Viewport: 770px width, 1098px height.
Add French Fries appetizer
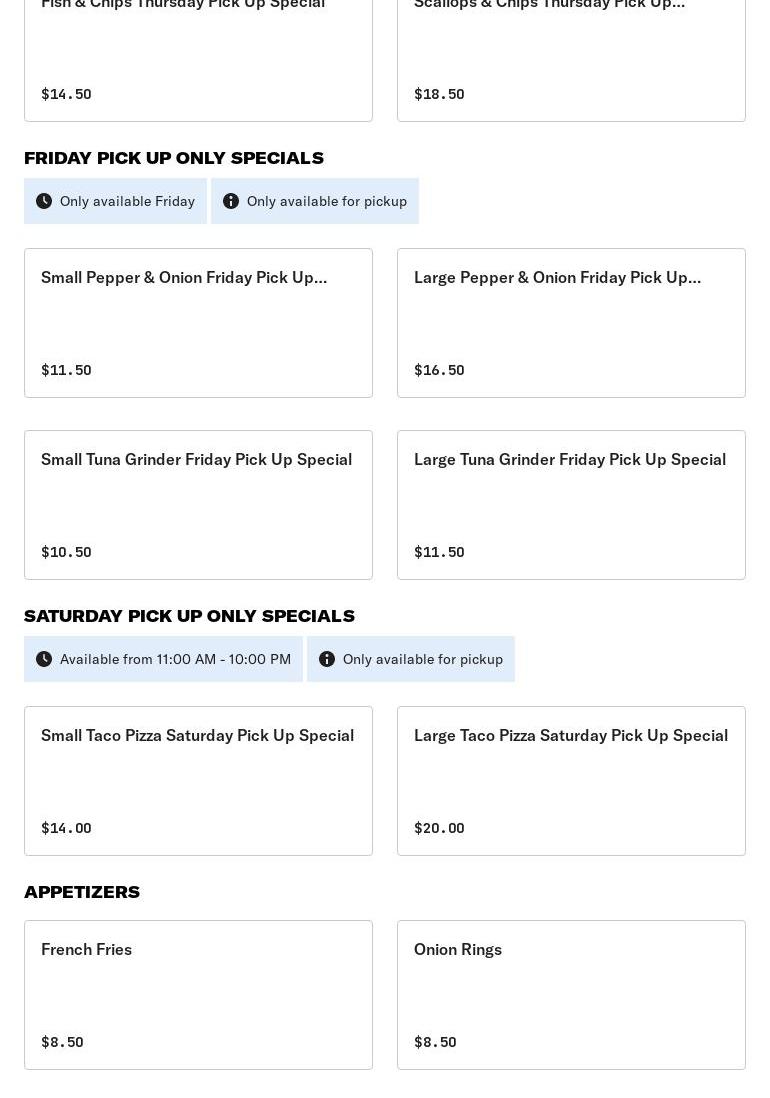point(198,995)
